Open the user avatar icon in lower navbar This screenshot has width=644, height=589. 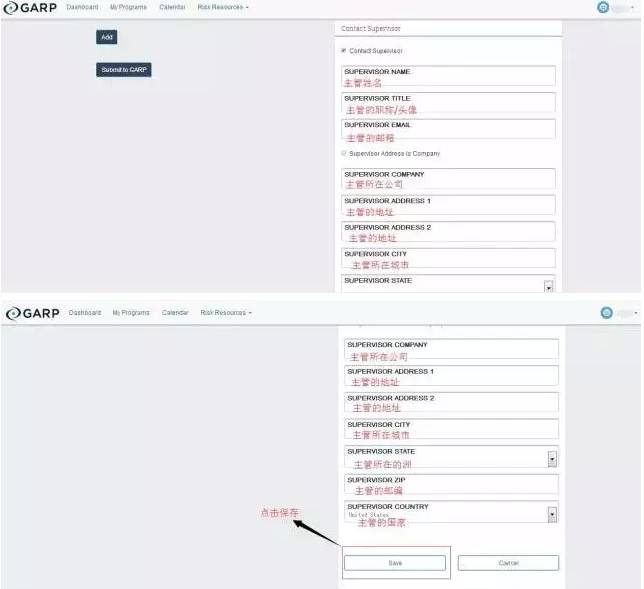[606, 313]
